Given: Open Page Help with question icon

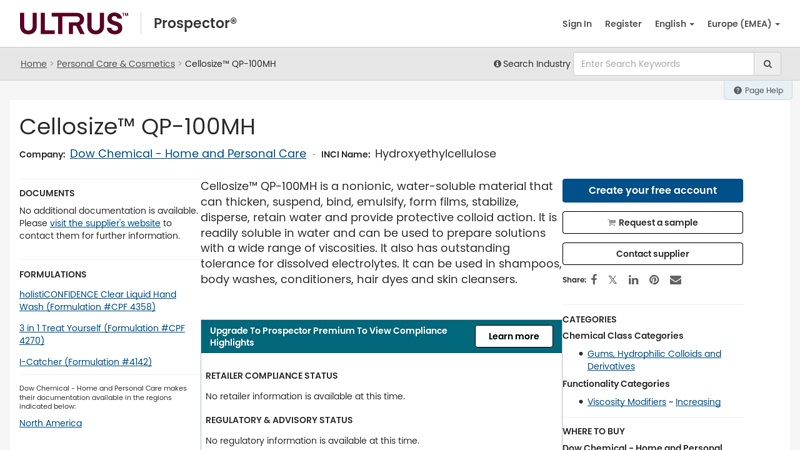Looking at the screenshot, I should pyautogui.click(x=758, y=90).
